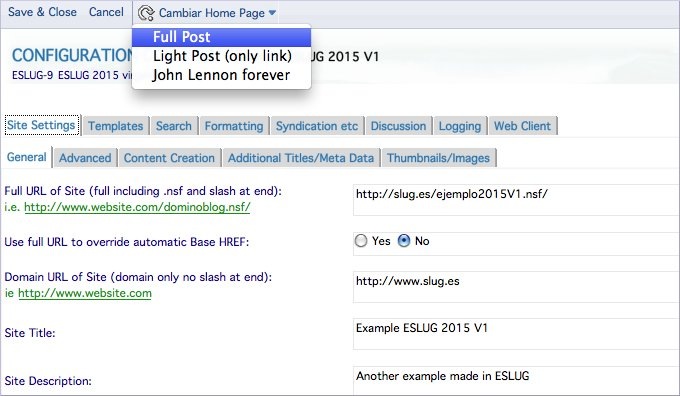Click the Site Title input field
680x396 pixels.
(x=516, y=334)
